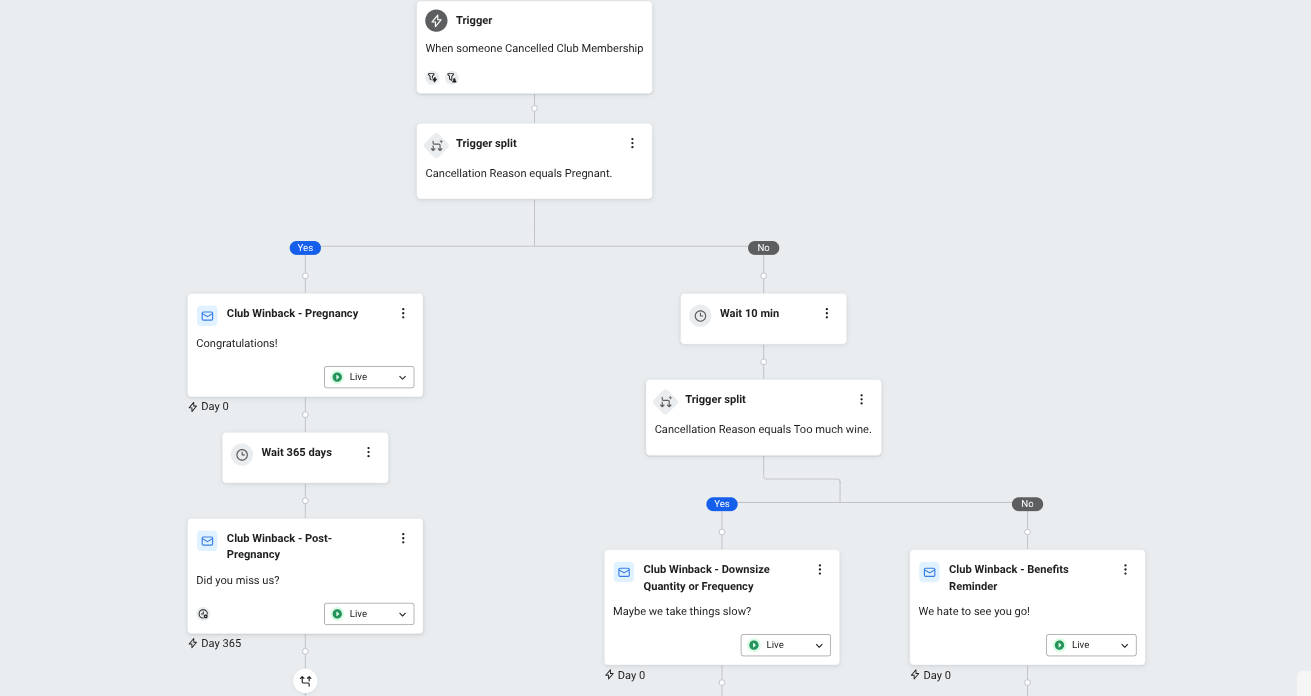Click the No branch label under Too much wine split

1027,504
